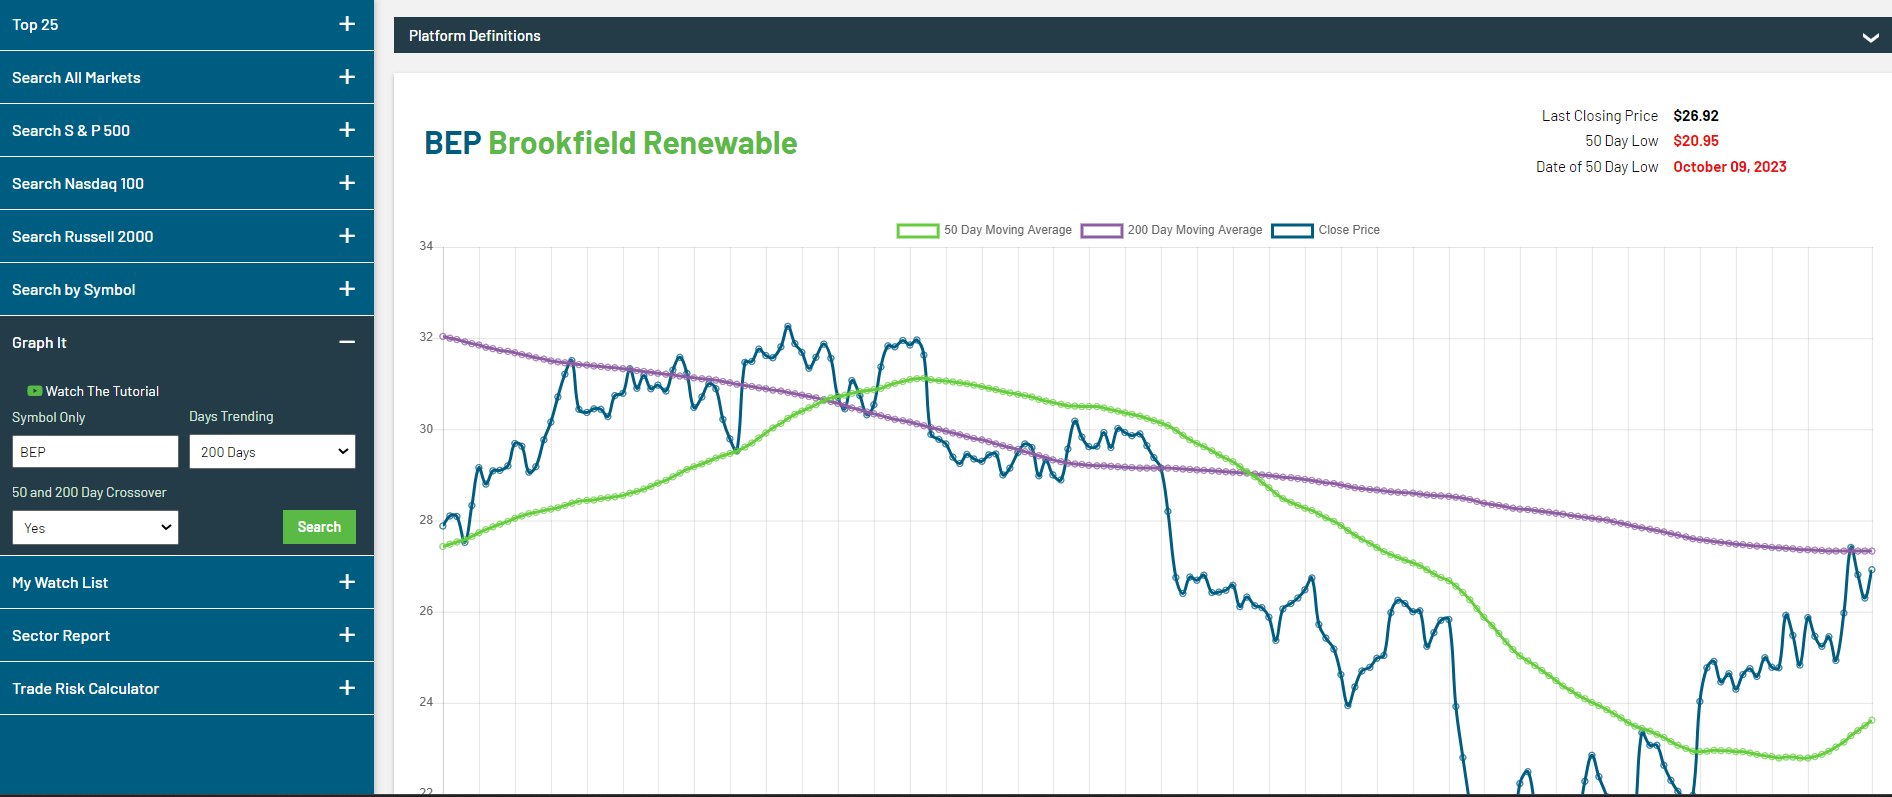The height and width of the screenshot is (797, 1892).
Task: Open the Search Russell 2000 section
Action: (187, 236)
